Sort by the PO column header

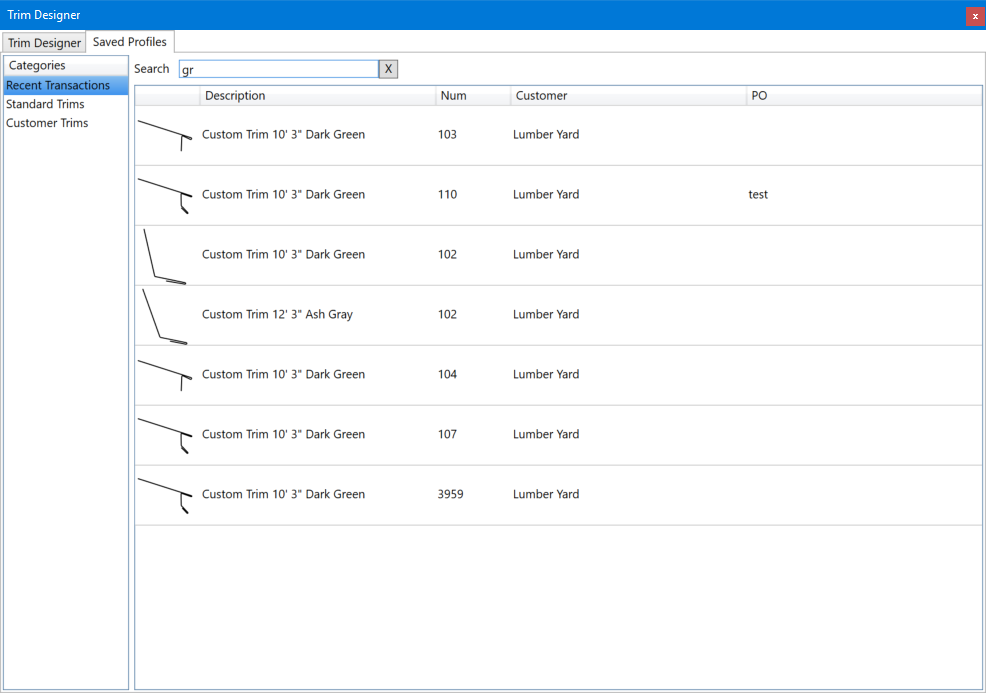tap(863, 96)
